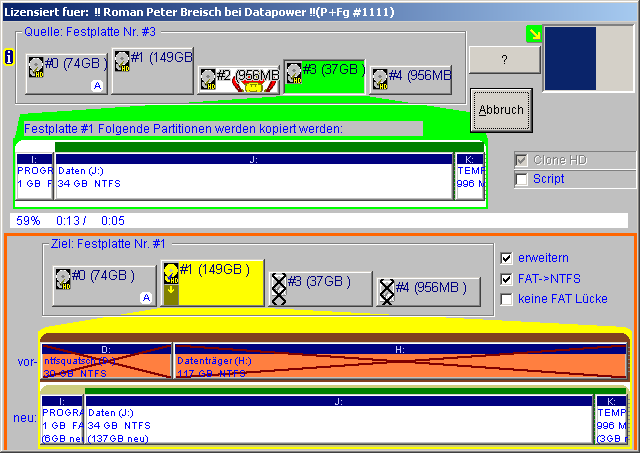The width and height of the screenshot is (640, 453).
Task: Disable the FAT->NTFS conversion checkbox
Action: click(x=507, y=278)
